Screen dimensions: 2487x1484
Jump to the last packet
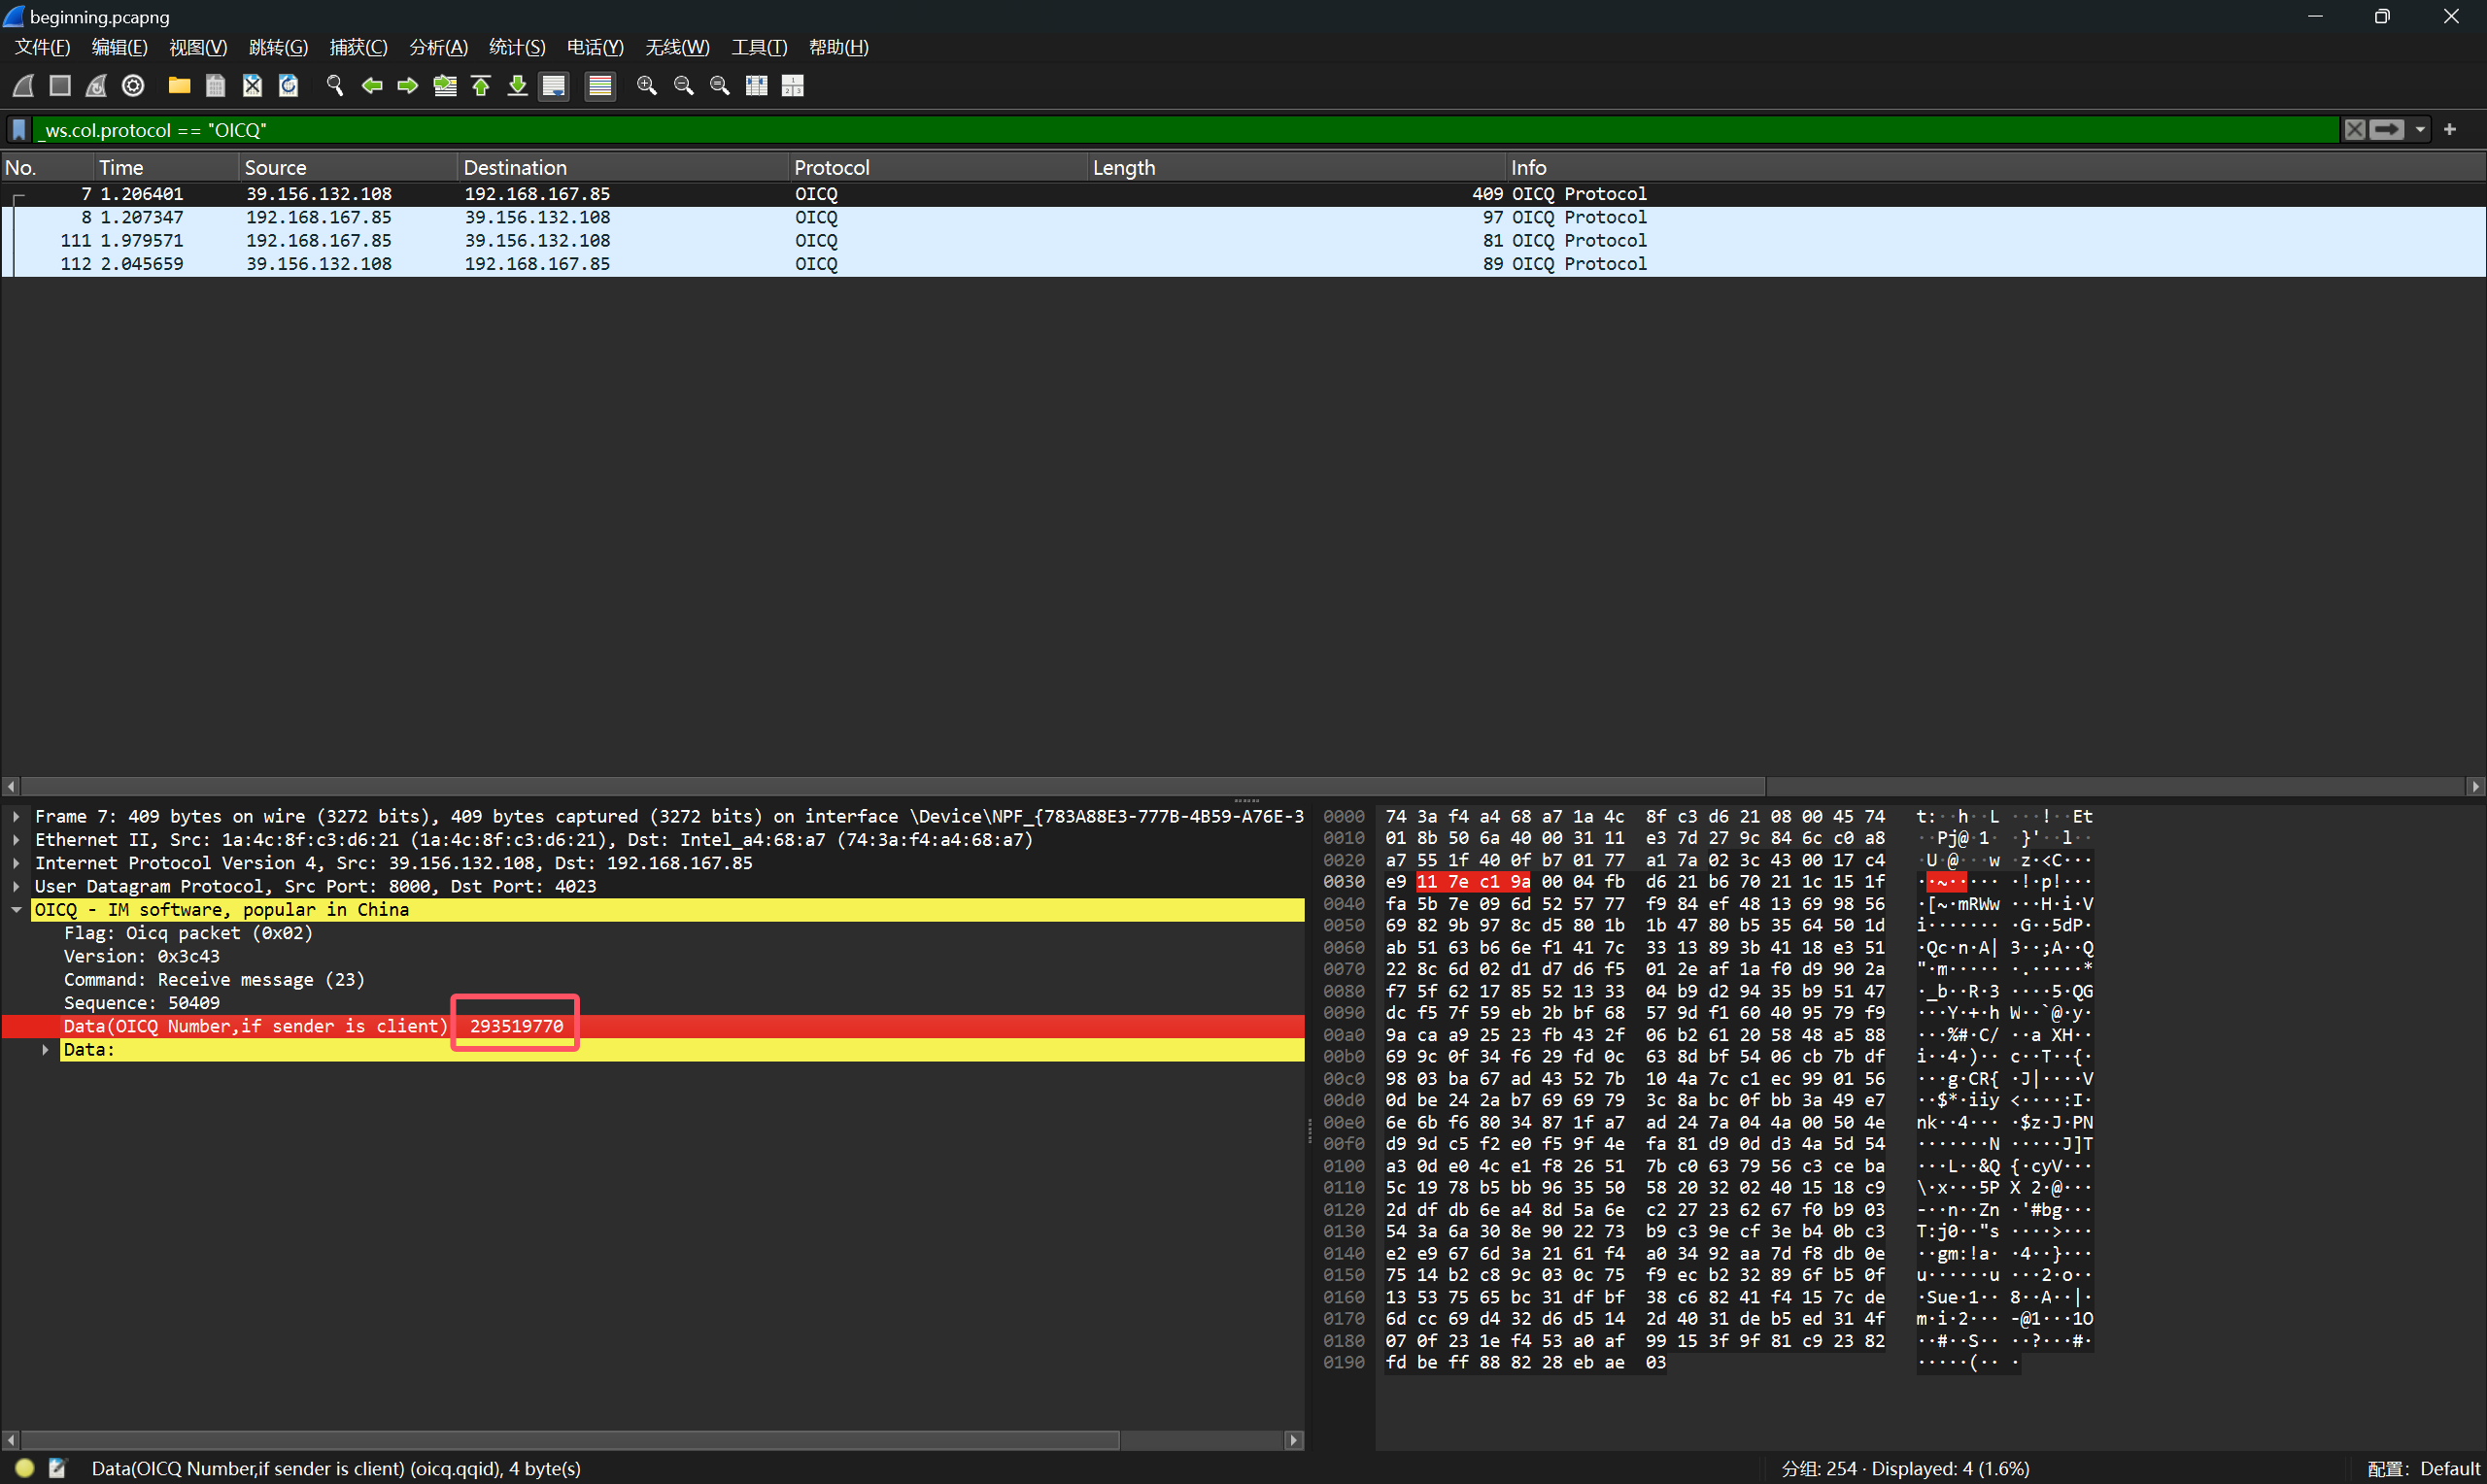[517, 86]
